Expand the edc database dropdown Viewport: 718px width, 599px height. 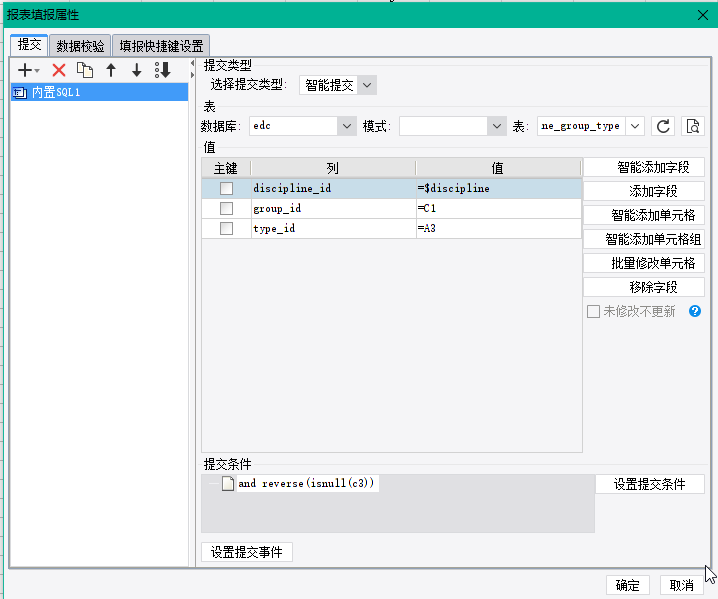[x=303, y=126]
